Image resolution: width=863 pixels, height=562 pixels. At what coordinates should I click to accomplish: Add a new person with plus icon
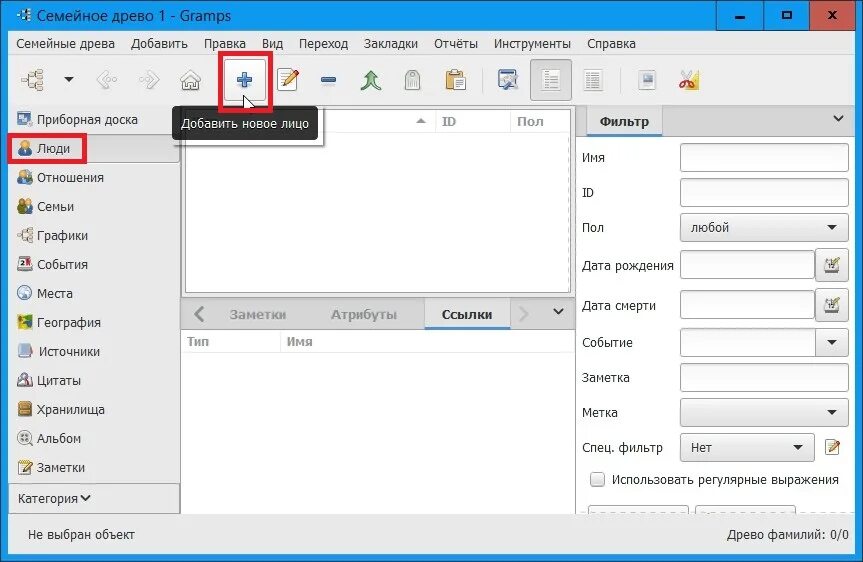(244, 80)
